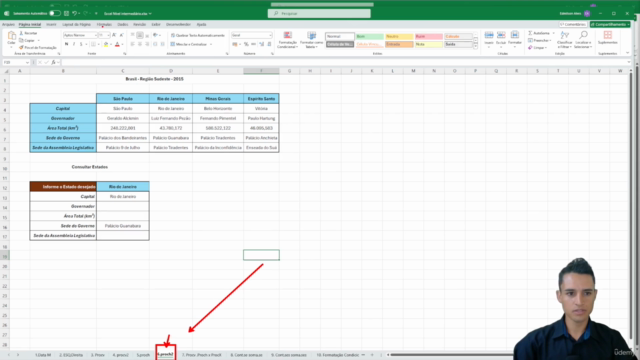Apply the Ruim red cell style

429,36
